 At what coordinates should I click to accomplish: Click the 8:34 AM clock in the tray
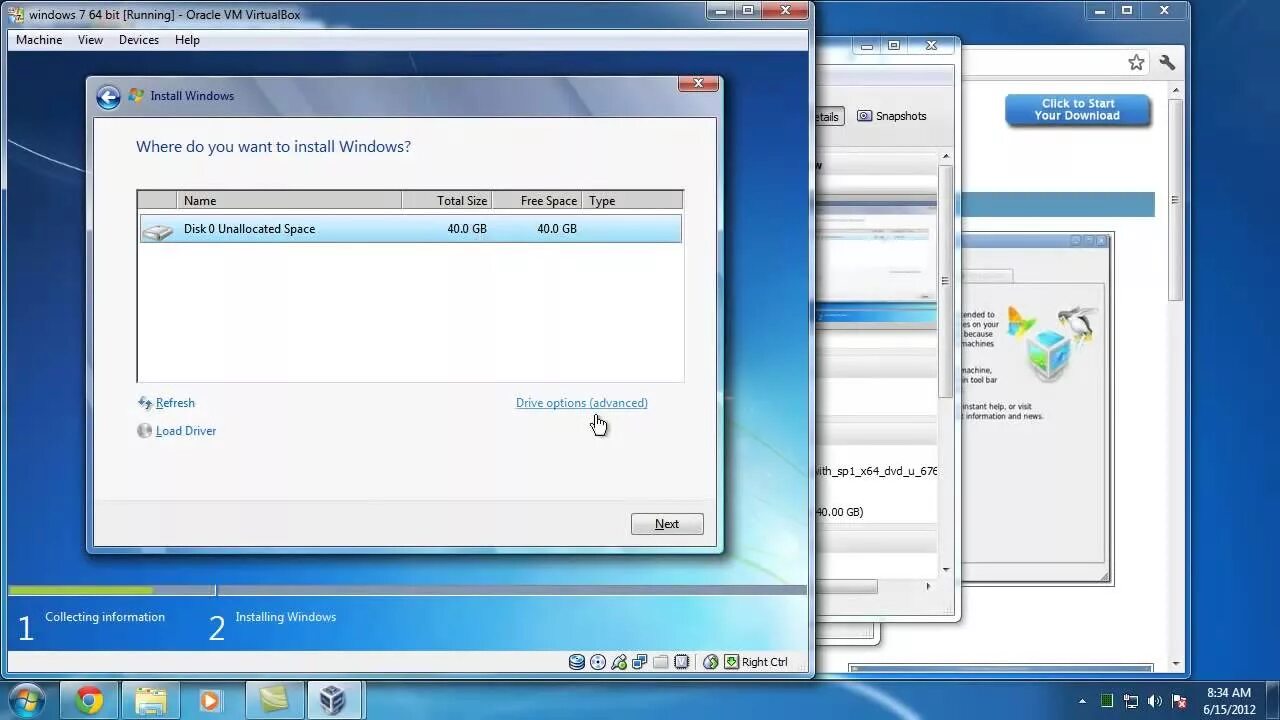(x=1229, y=693)
